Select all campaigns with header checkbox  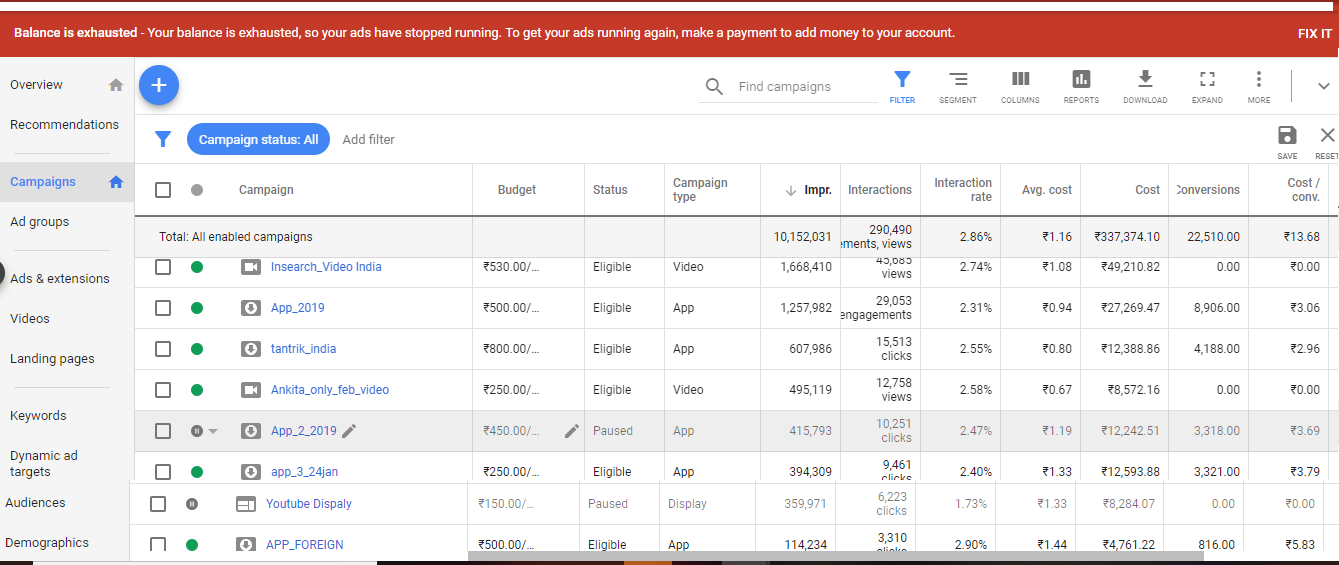pos(163,190)
